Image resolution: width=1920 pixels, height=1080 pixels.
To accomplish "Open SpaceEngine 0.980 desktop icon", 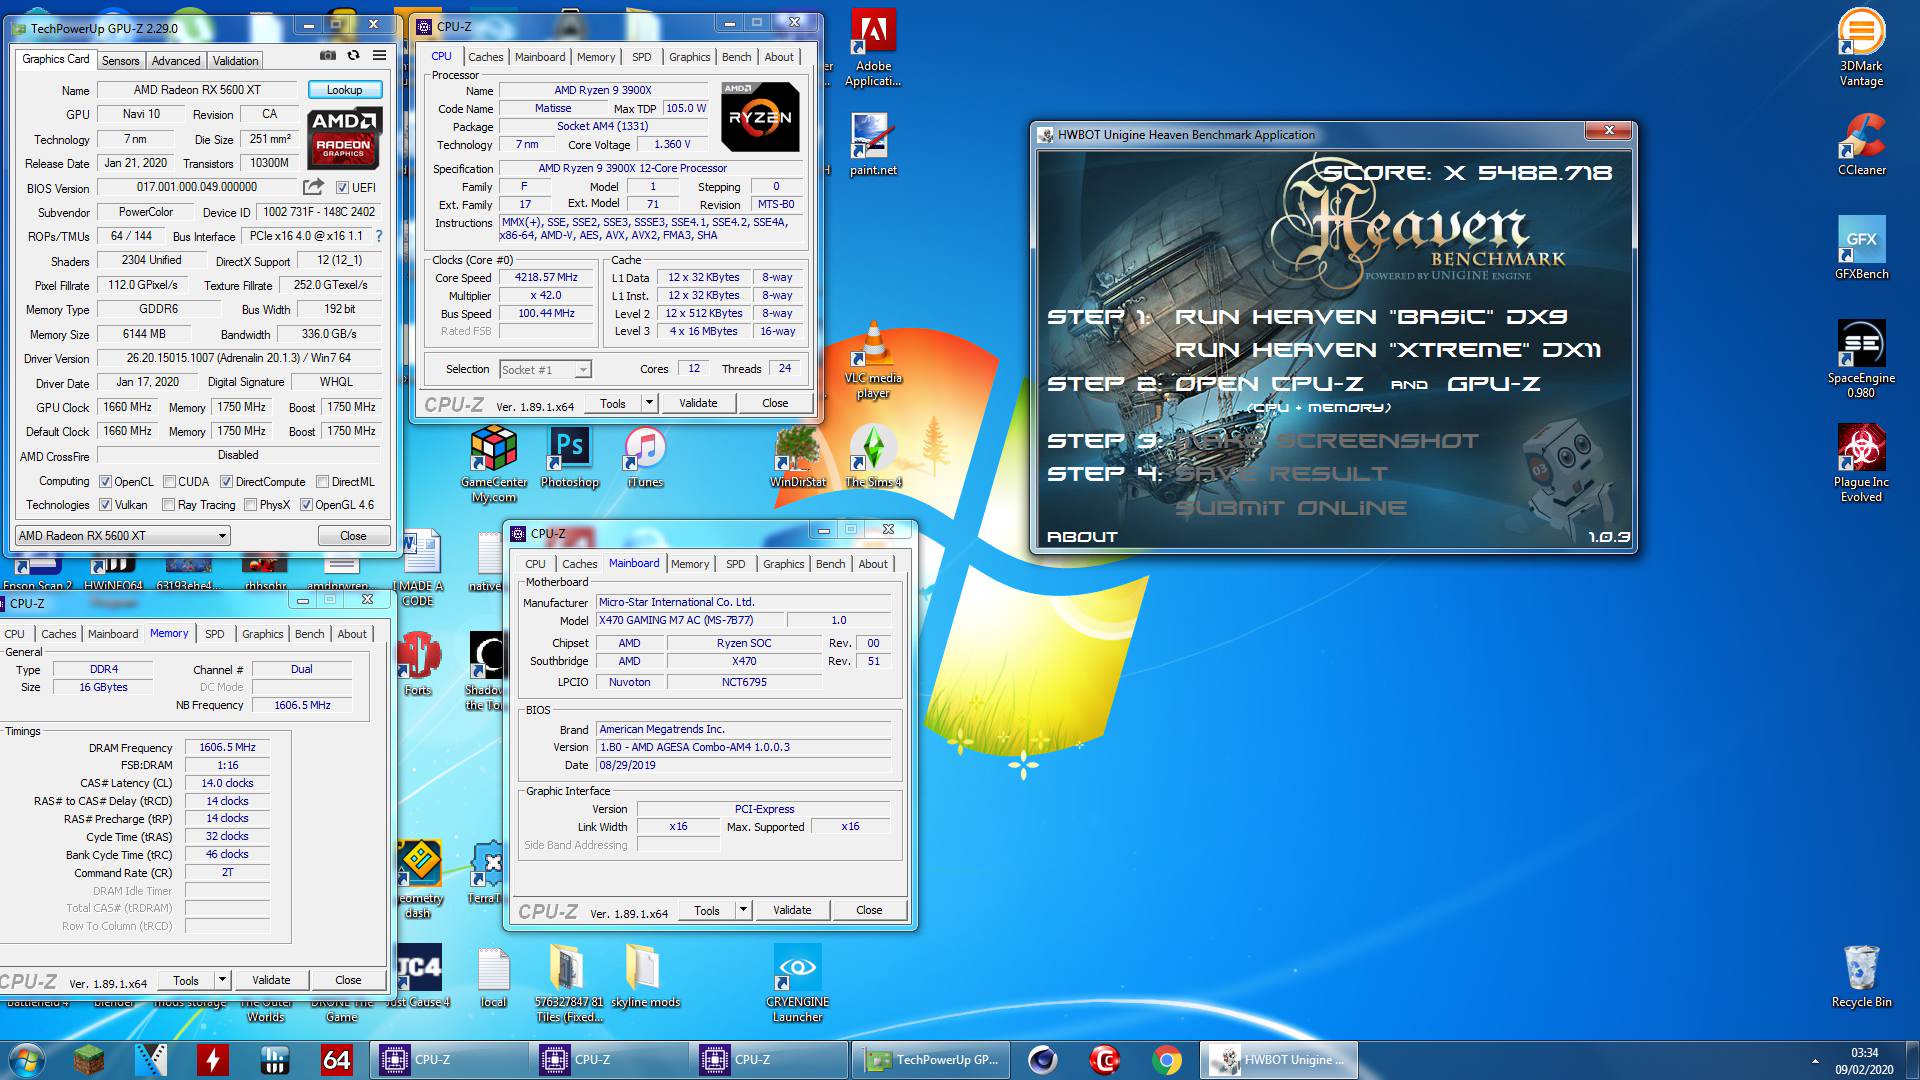I will (x=1861, y=360).
